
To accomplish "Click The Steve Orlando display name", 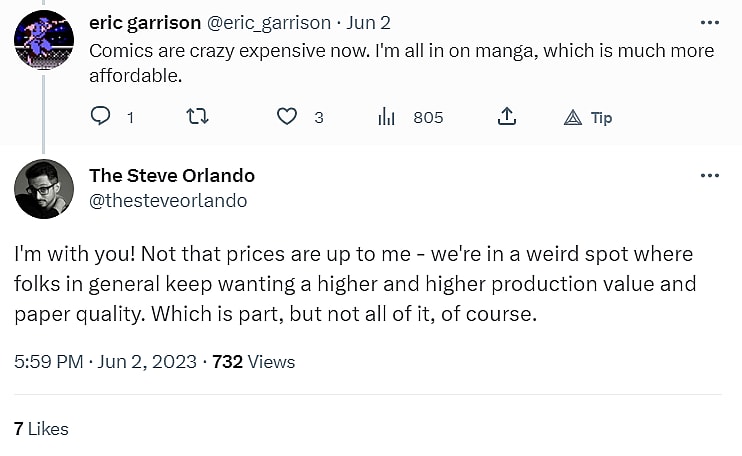I will pos(172,175).
